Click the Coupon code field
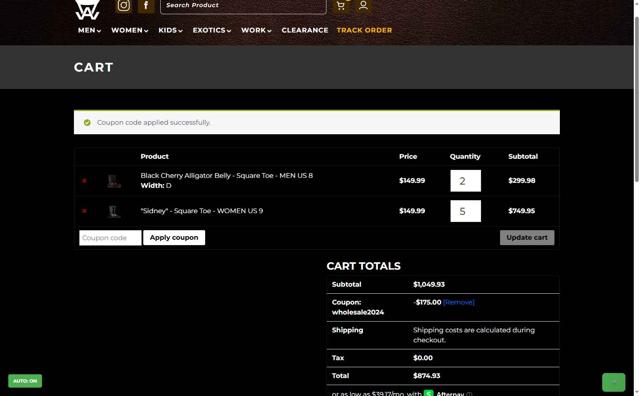This screenshot has width=640, height=396. 110,238
